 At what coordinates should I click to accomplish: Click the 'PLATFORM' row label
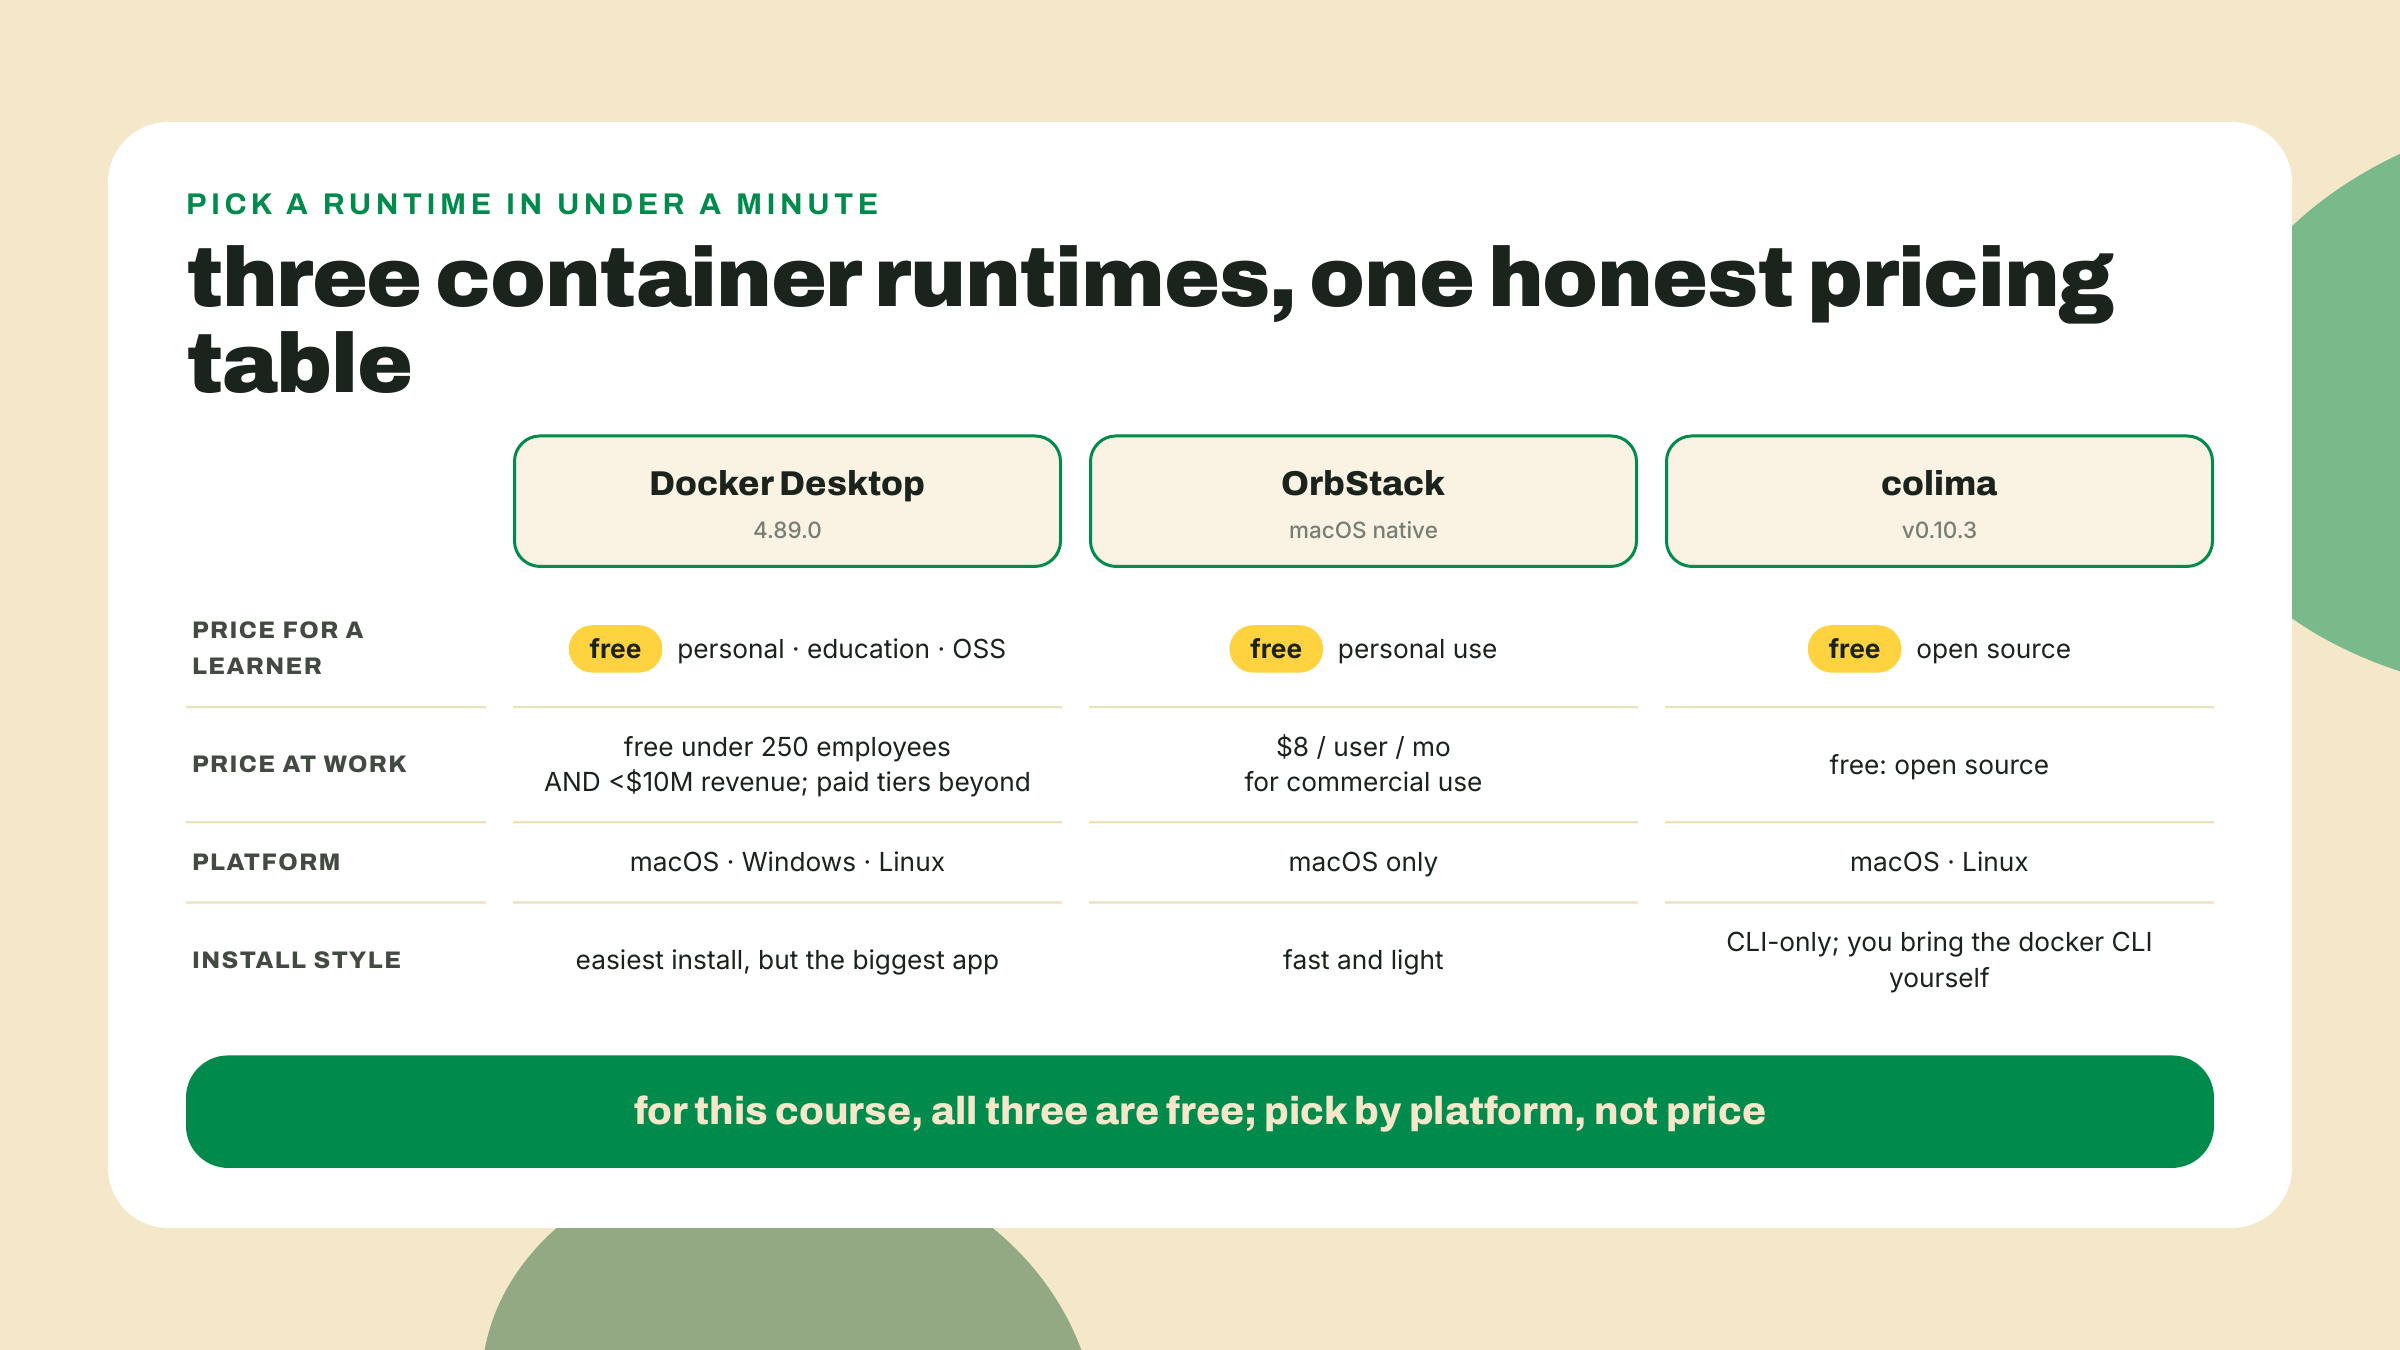pyautogui.click(x=266, y=862)
